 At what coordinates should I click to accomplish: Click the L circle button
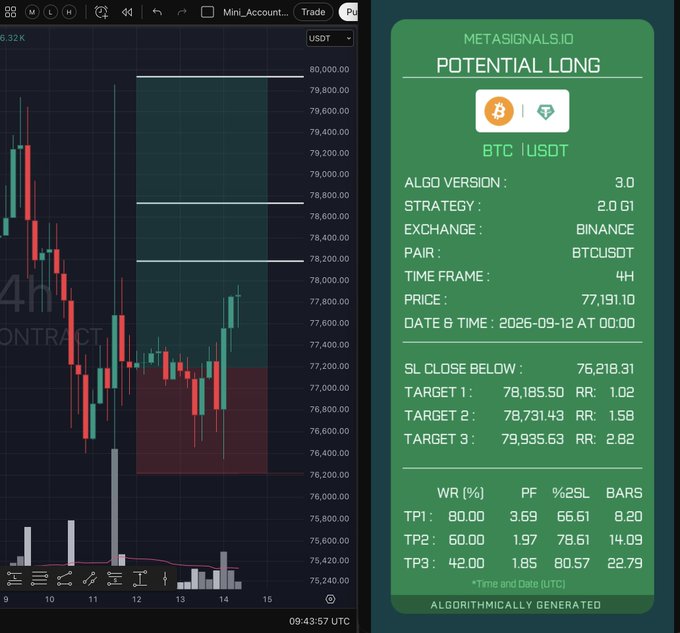point(50,12)
